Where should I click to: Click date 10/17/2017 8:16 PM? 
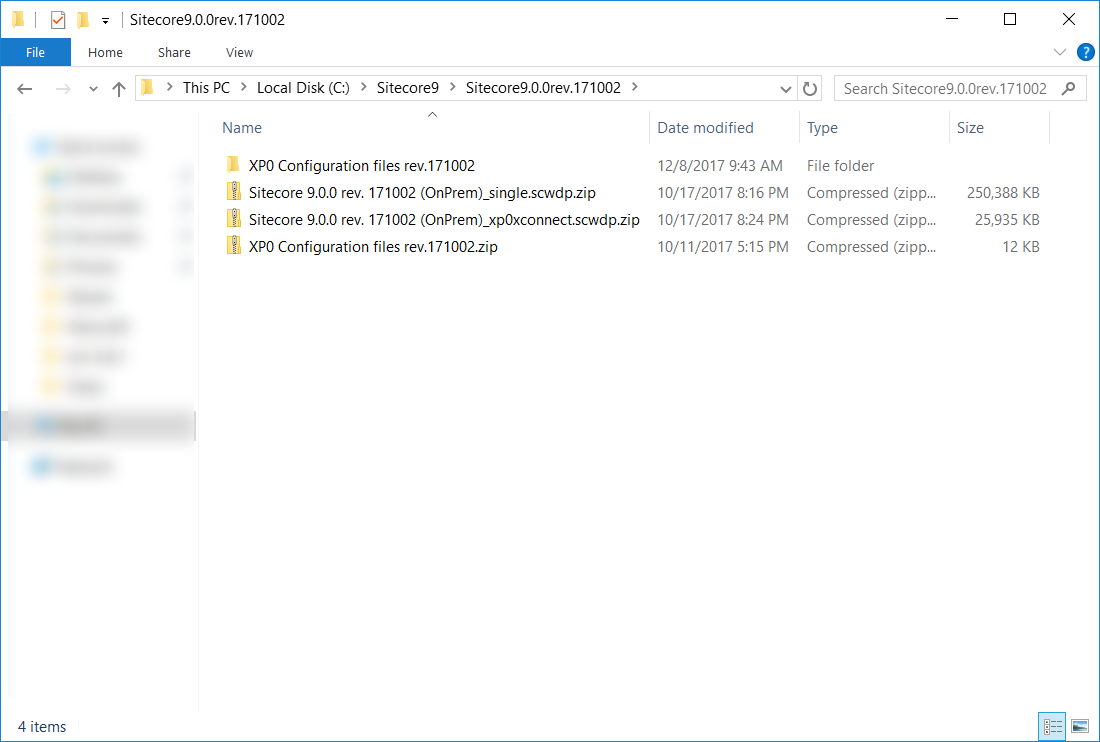point(723,193)
